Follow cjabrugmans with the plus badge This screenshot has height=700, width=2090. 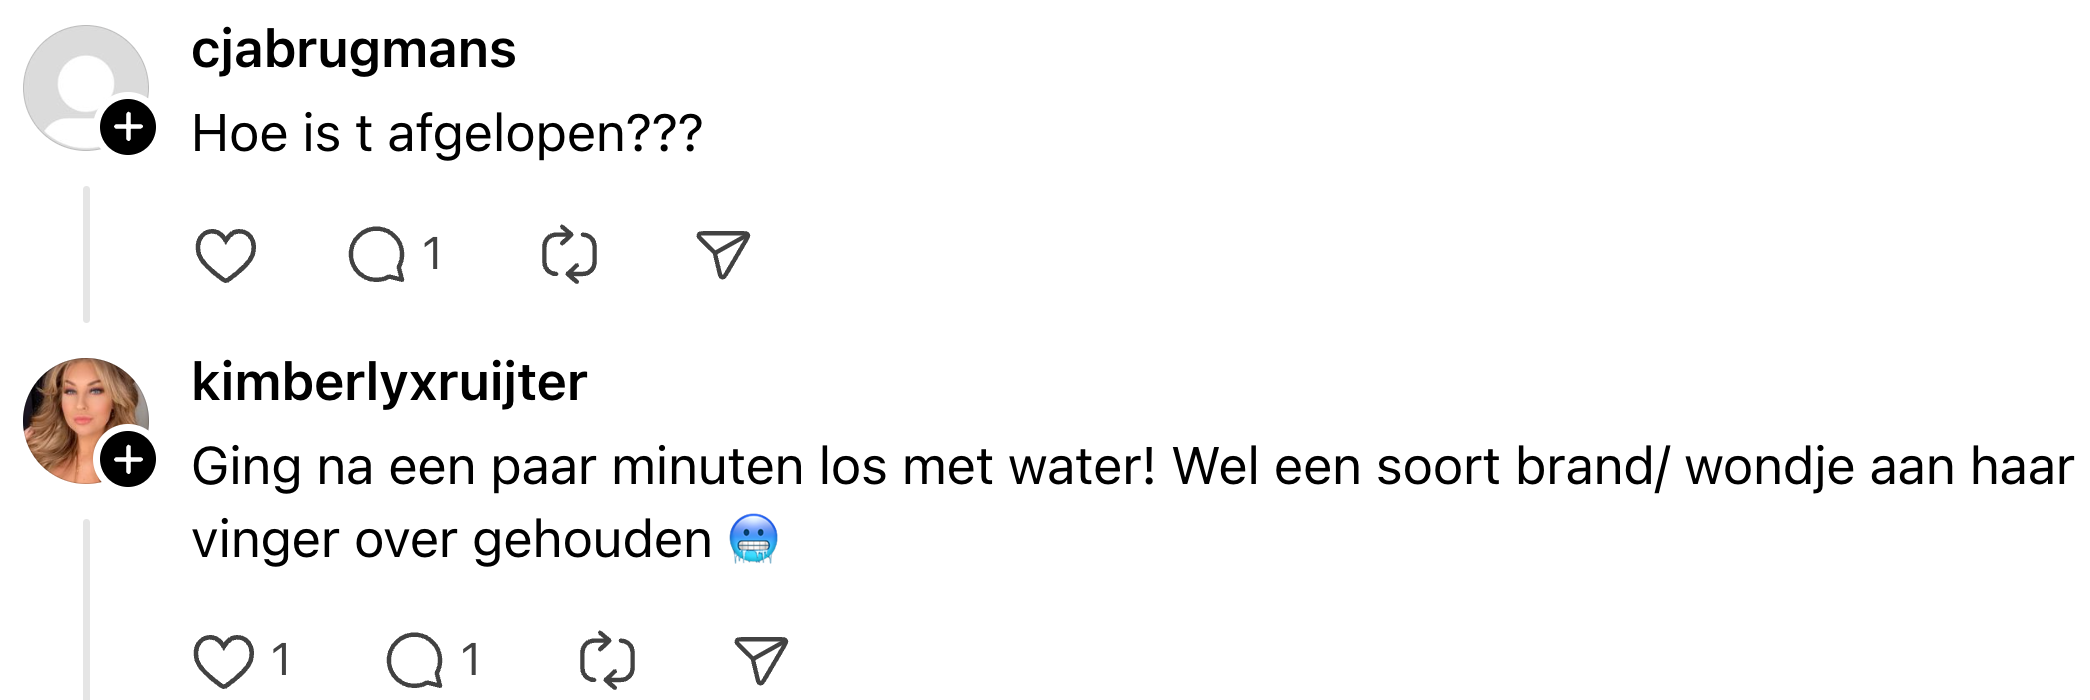coord(128,127)
